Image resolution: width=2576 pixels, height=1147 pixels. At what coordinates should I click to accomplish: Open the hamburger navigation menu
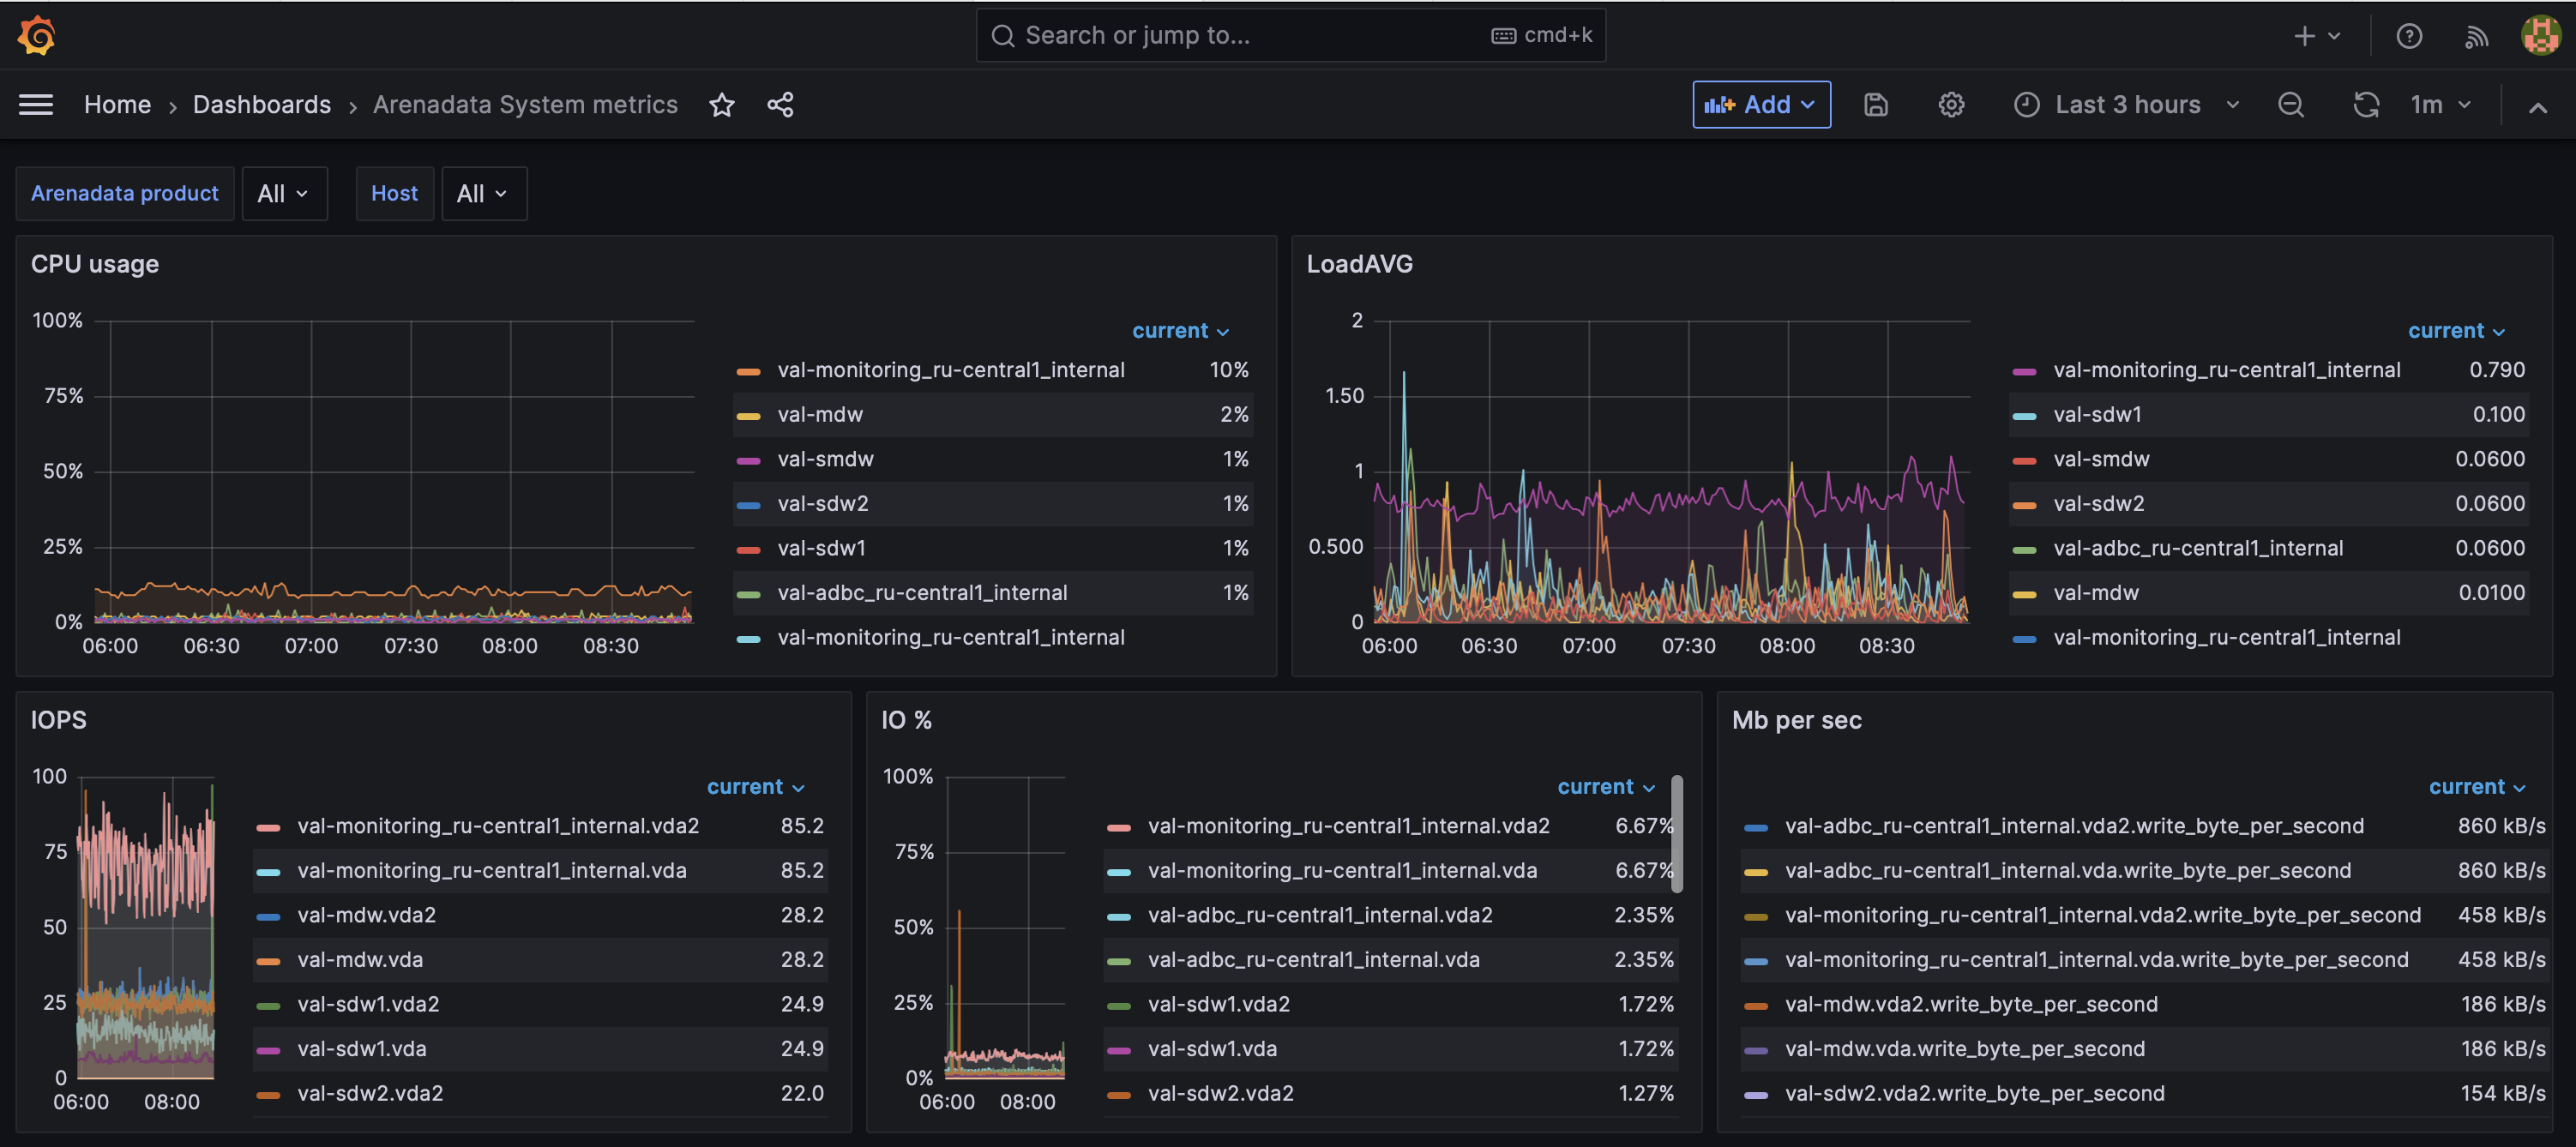(36, 105)
